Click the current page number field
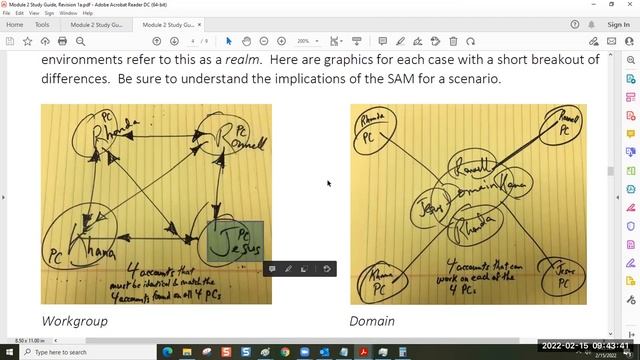640x360 pixels. pos(193,41)
